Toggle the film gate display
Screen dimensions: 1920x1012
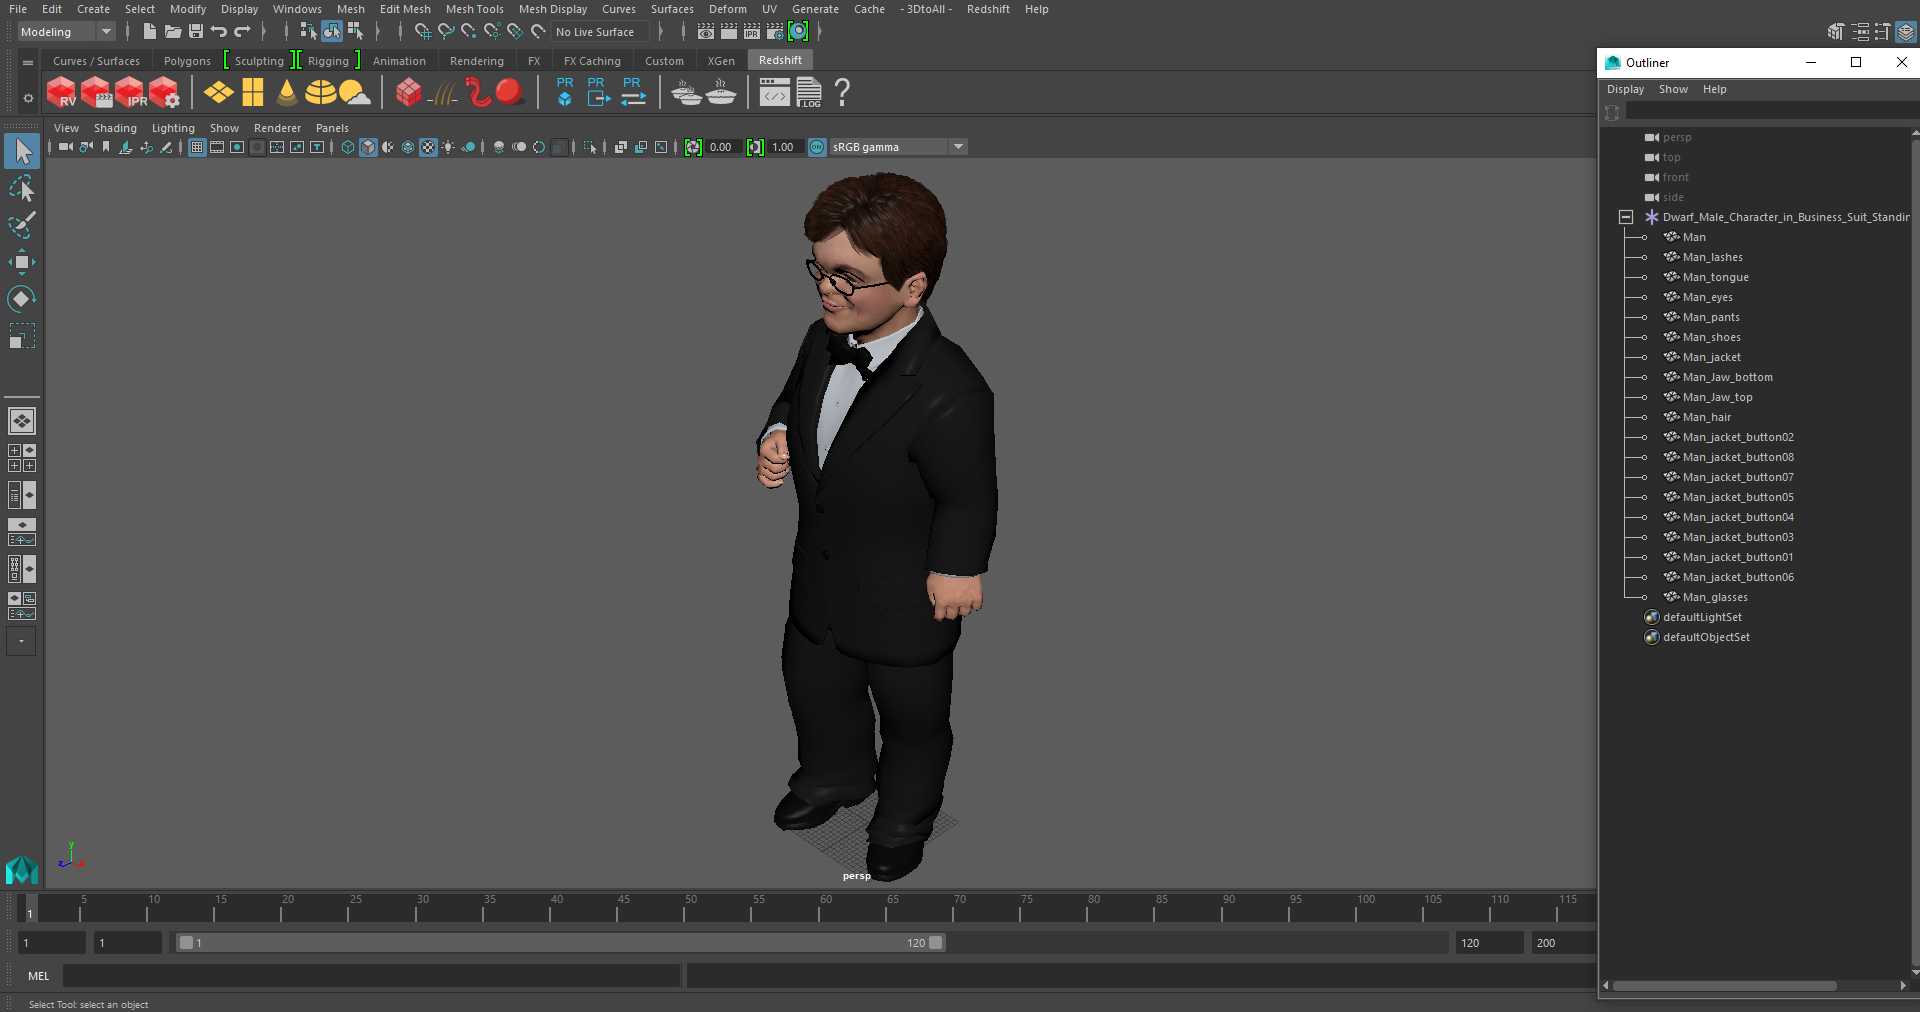(x=217, y=148)
